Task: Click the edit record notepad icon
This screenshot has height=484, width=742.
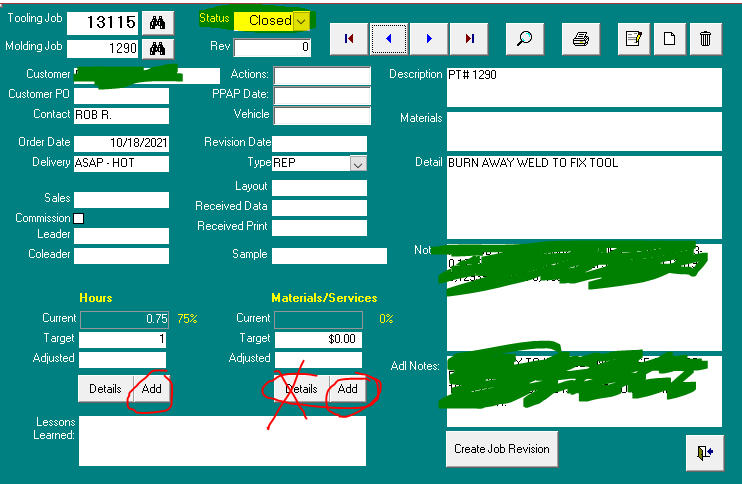Action: (x=634, y=39)
